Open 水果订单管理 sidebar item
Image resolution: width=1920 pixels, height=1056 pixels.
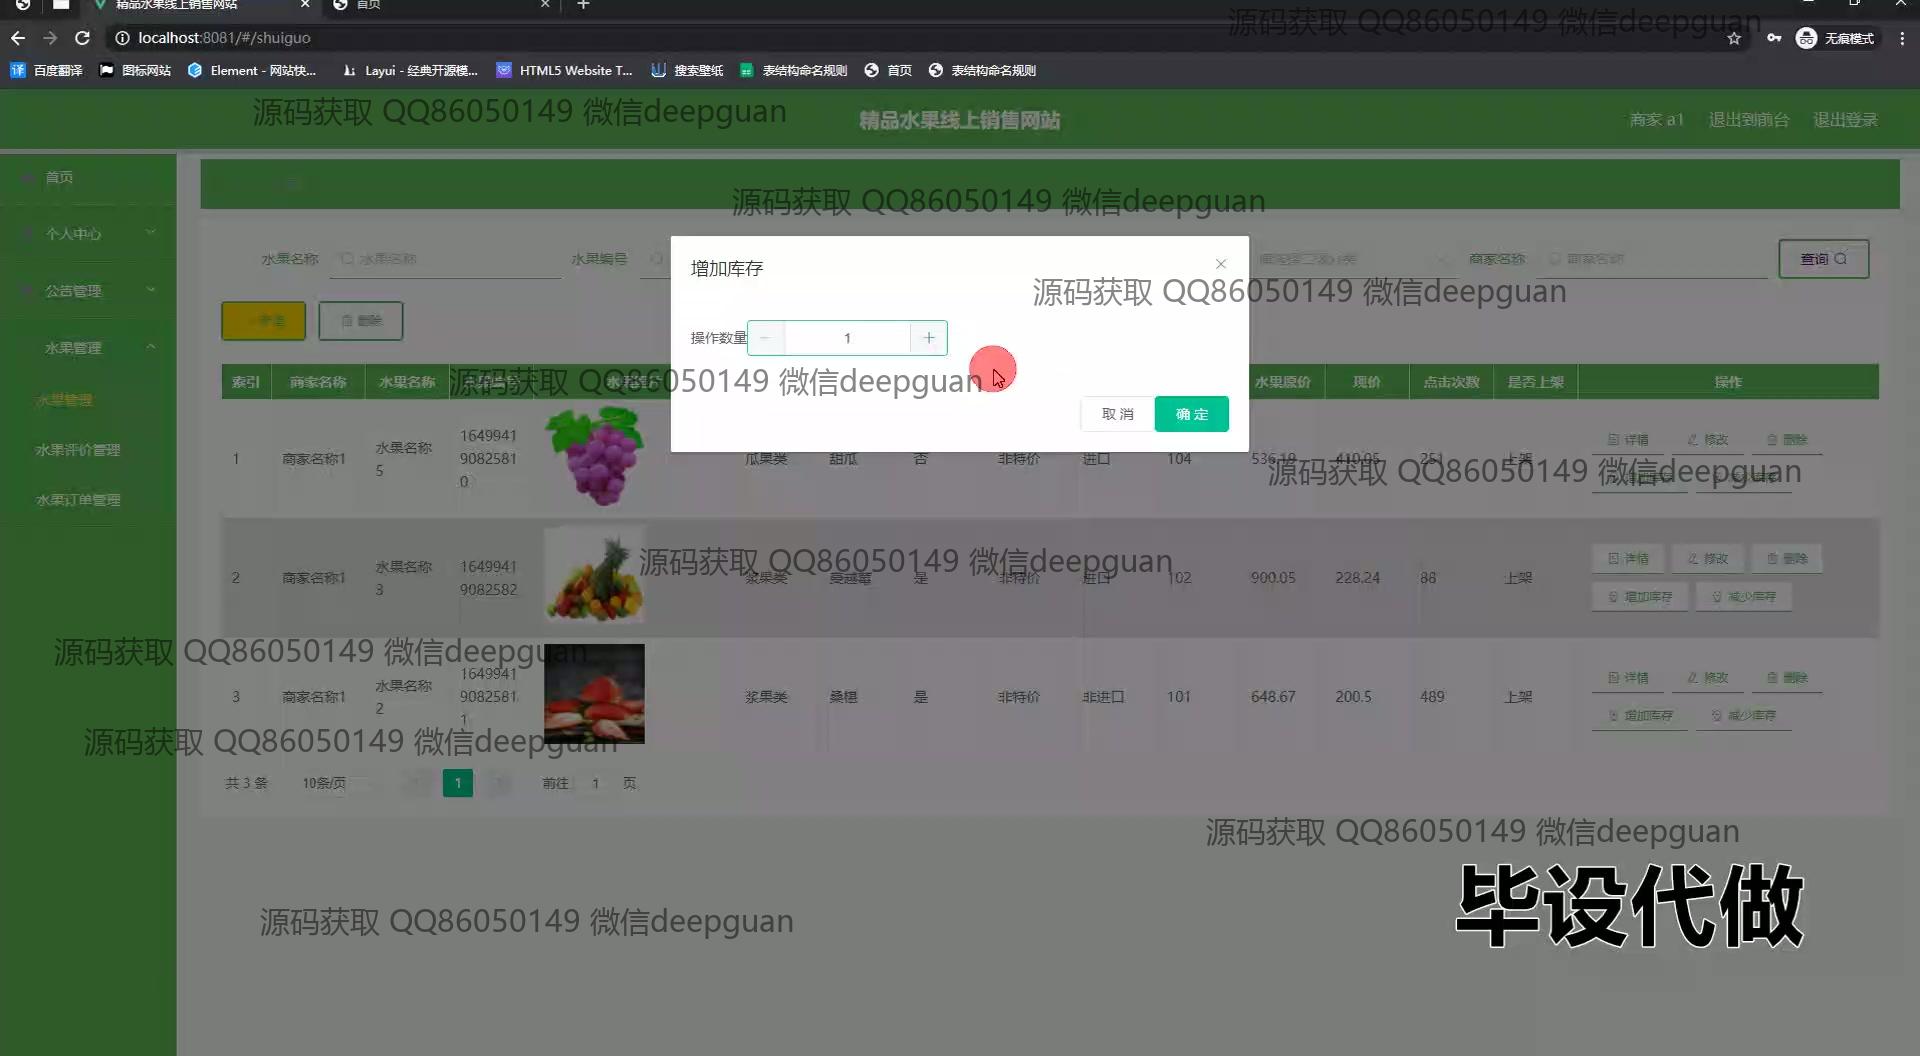pos(78,500)
